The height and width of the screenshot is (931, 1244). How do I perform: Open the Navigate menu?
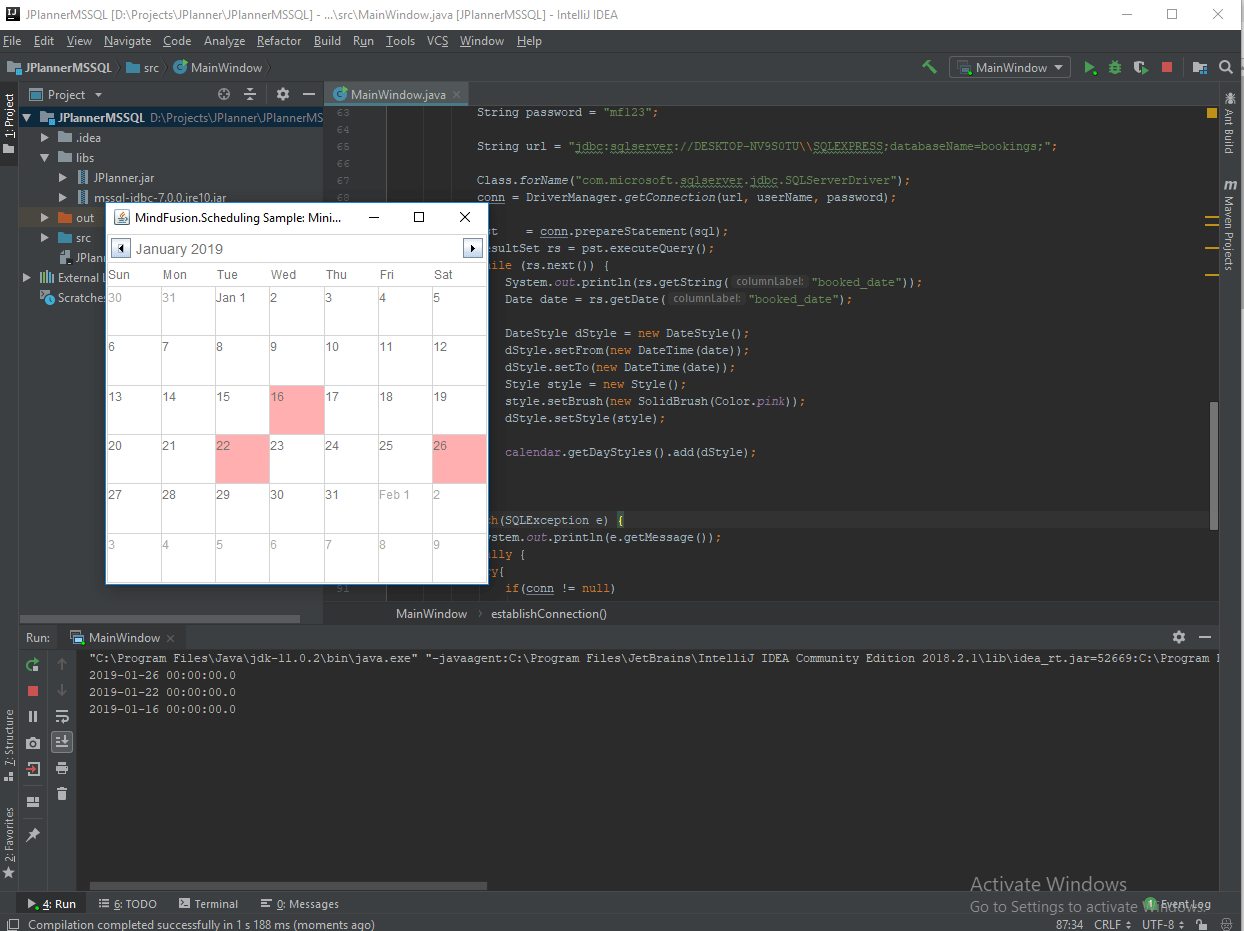click(127, 41)
